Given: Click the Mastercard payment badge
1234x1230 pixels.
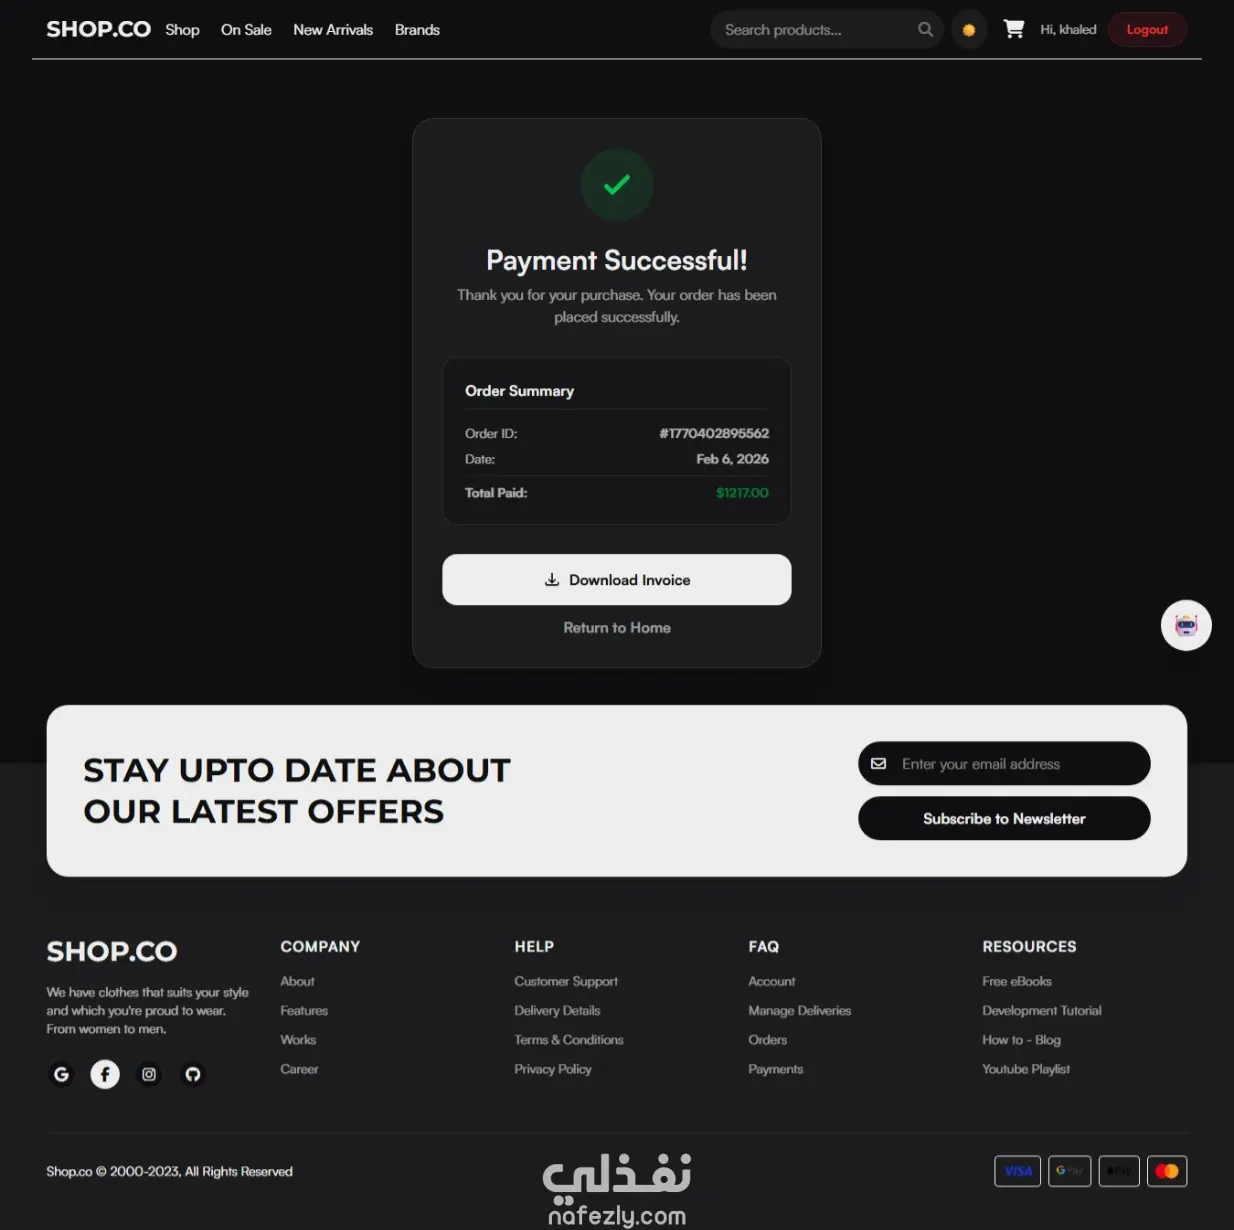Looking at the screenshot, I should point(1167,1171).
